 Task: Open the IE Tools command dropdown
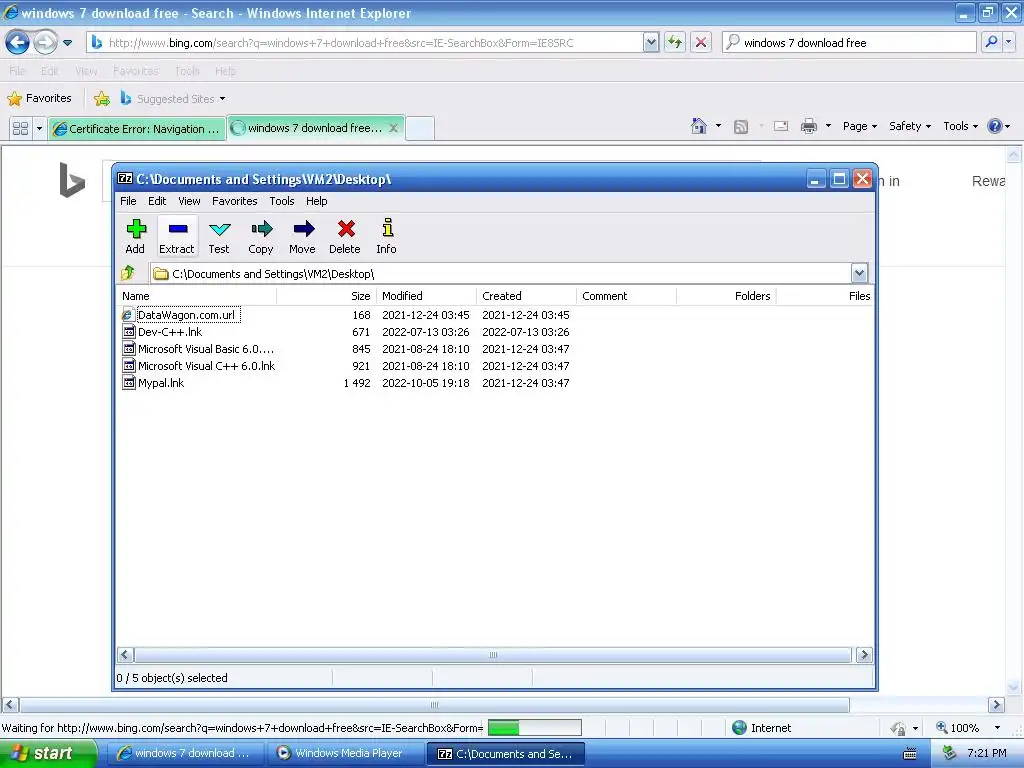coord(961,126)
